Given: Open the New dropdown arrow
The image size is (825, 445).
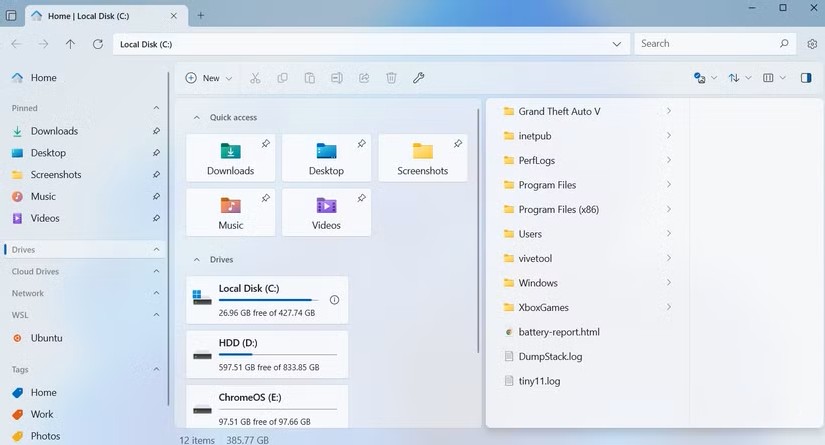Looking at the screenshot, I should [229, 78].
